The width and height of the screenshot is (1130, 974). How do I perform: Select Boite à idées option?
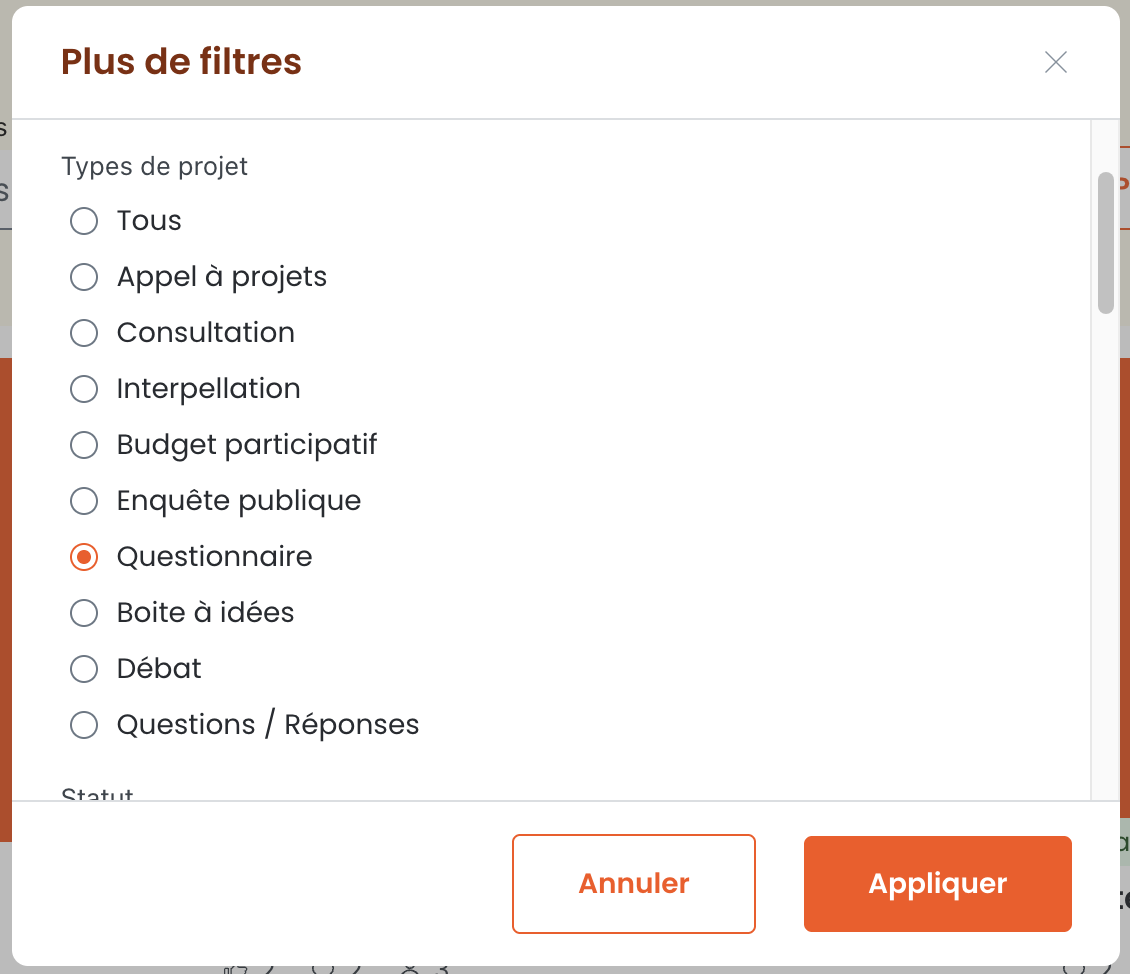click(x=84, y=613)
